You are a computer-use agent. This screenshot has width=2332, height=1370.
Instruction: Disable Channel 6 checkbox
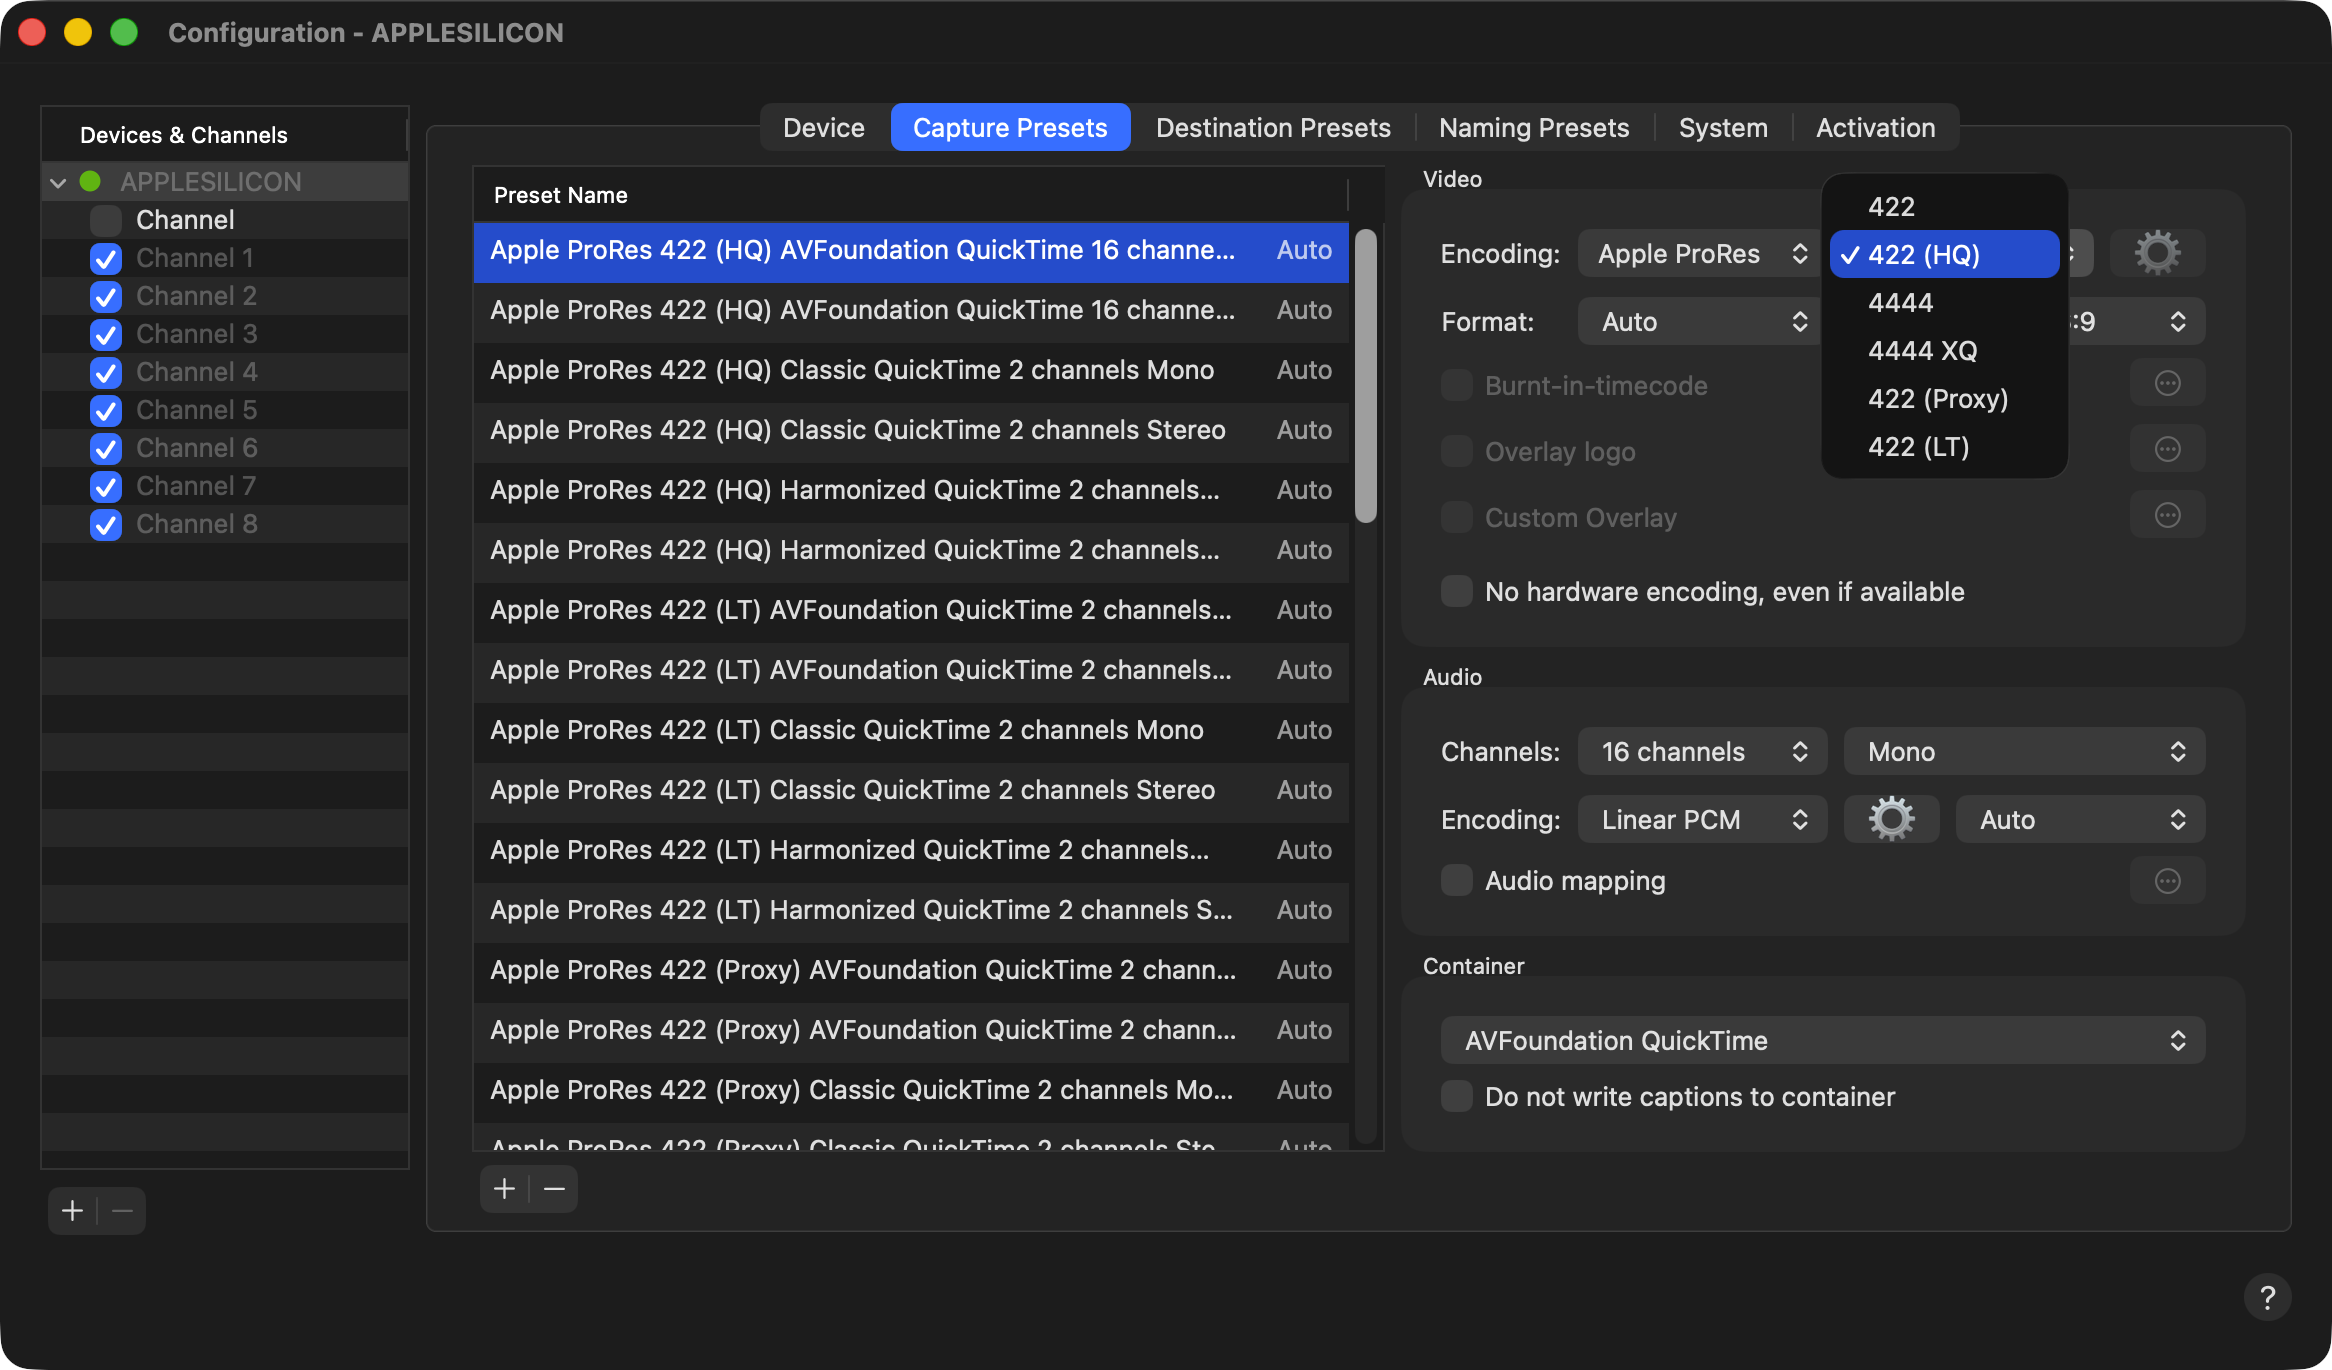106,448
